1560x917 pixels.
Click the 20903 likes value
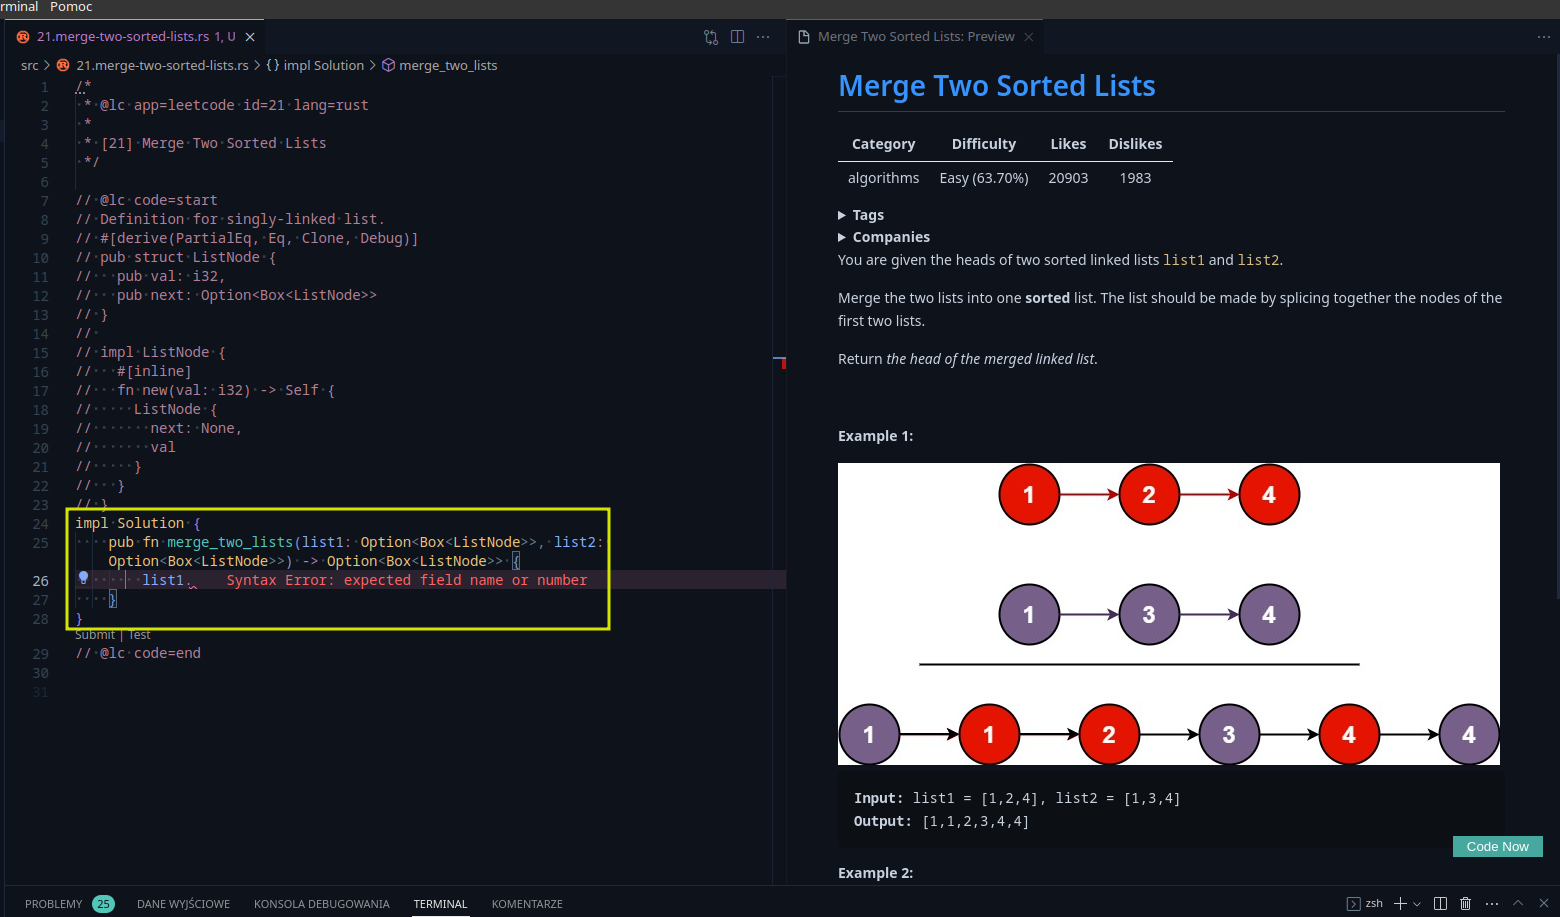pyautogui.click(x=1068, y=178)
